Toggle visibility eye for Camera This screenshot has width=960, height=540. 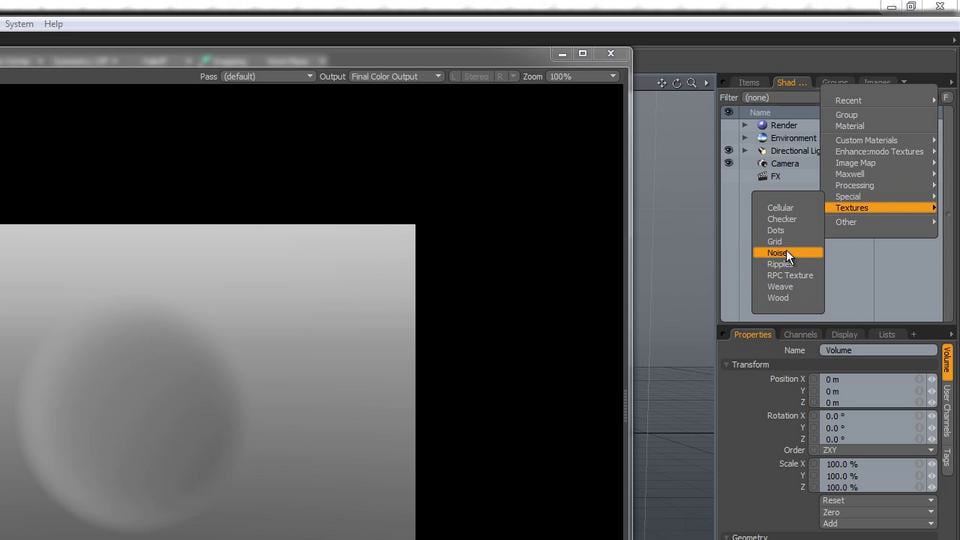[728, 163]
